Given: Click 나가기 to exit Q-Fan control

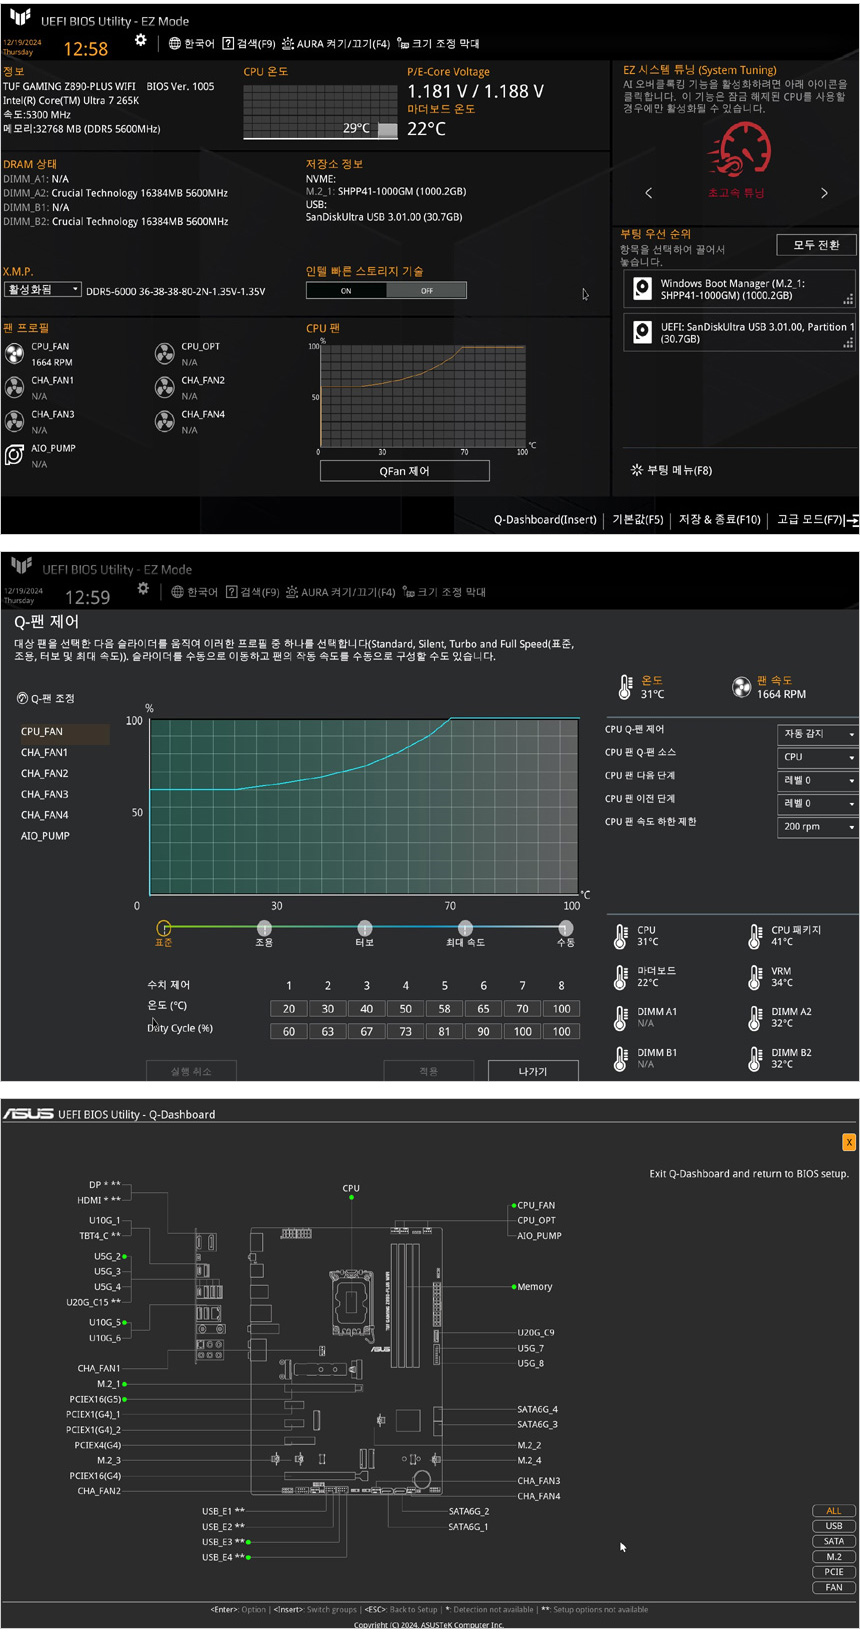Looking at the screenshot, I should coord(533,1071).
